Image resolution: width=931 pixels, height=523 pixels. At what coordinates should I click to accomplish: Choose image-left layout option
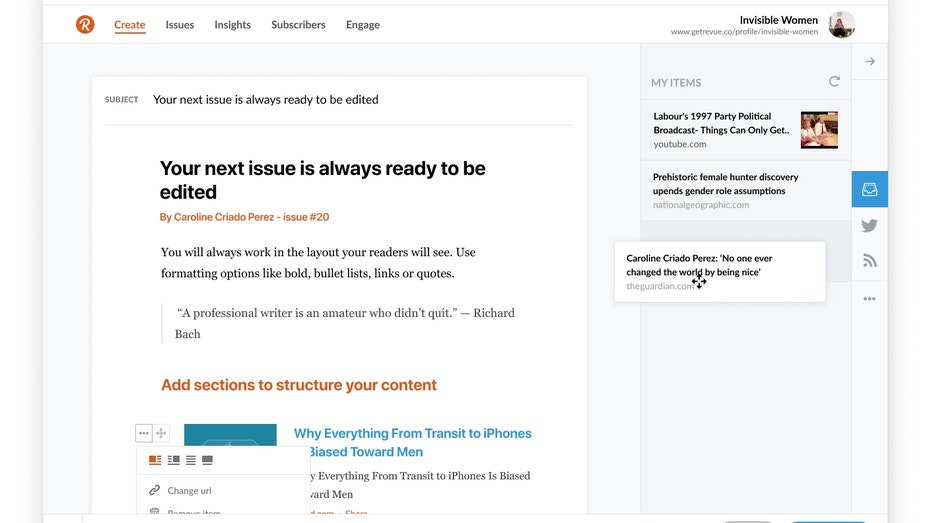155,460
